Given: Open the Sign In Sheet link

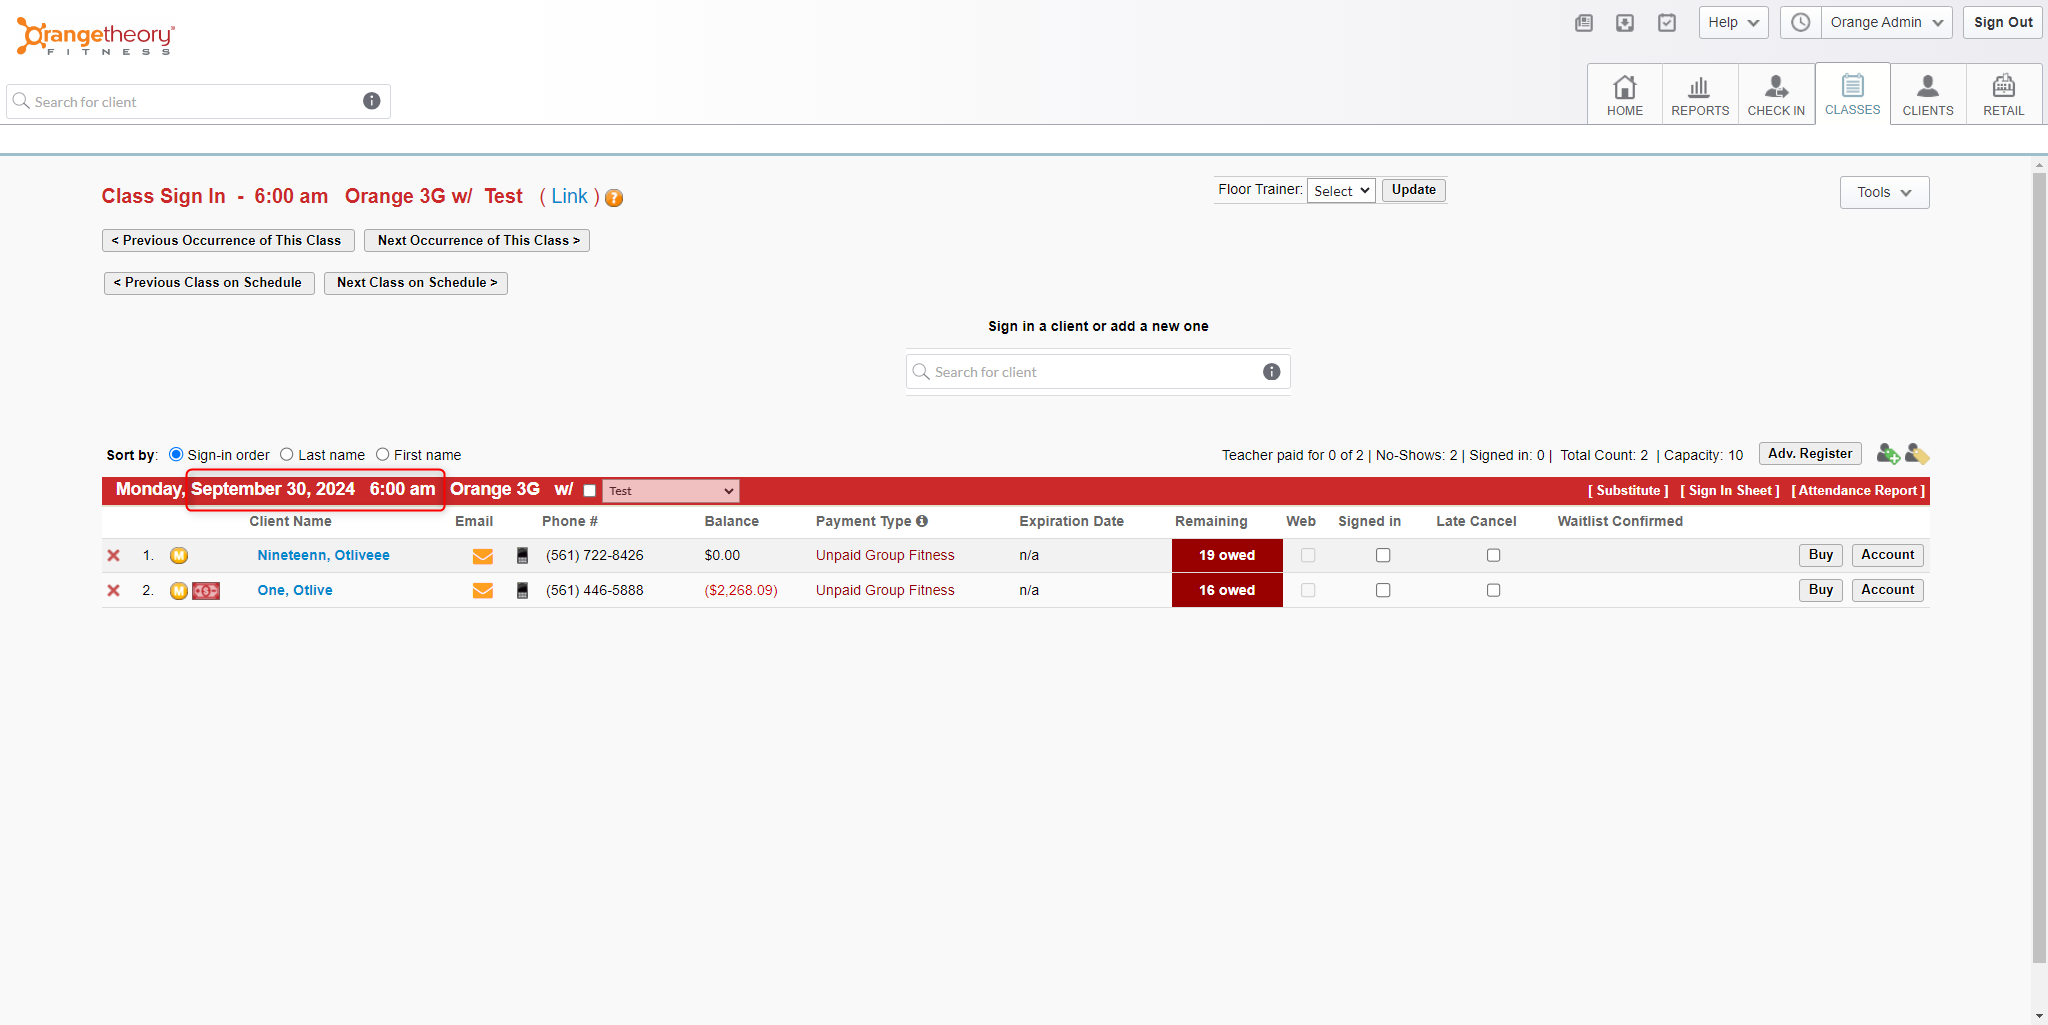Looking at the screenshot, I should pos(1730,490).
